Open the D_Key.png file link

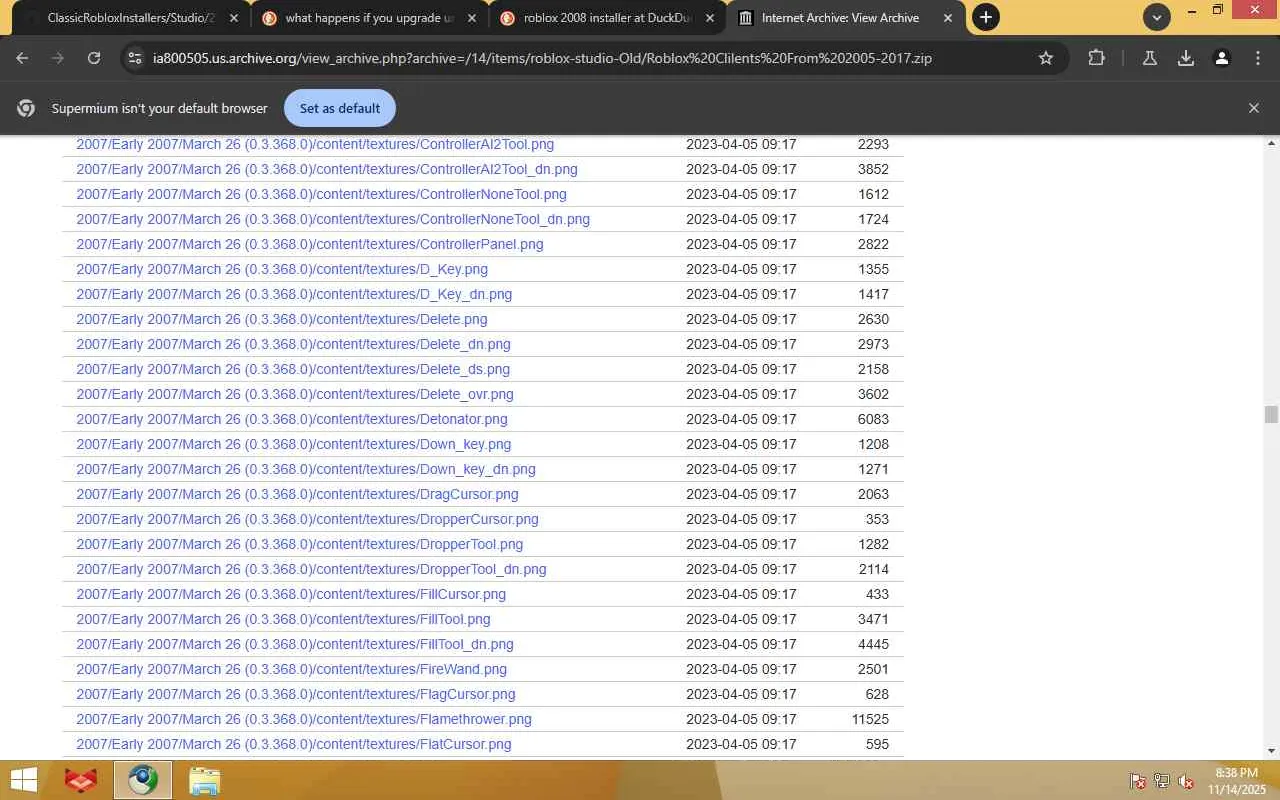click(x=282, y=269)
